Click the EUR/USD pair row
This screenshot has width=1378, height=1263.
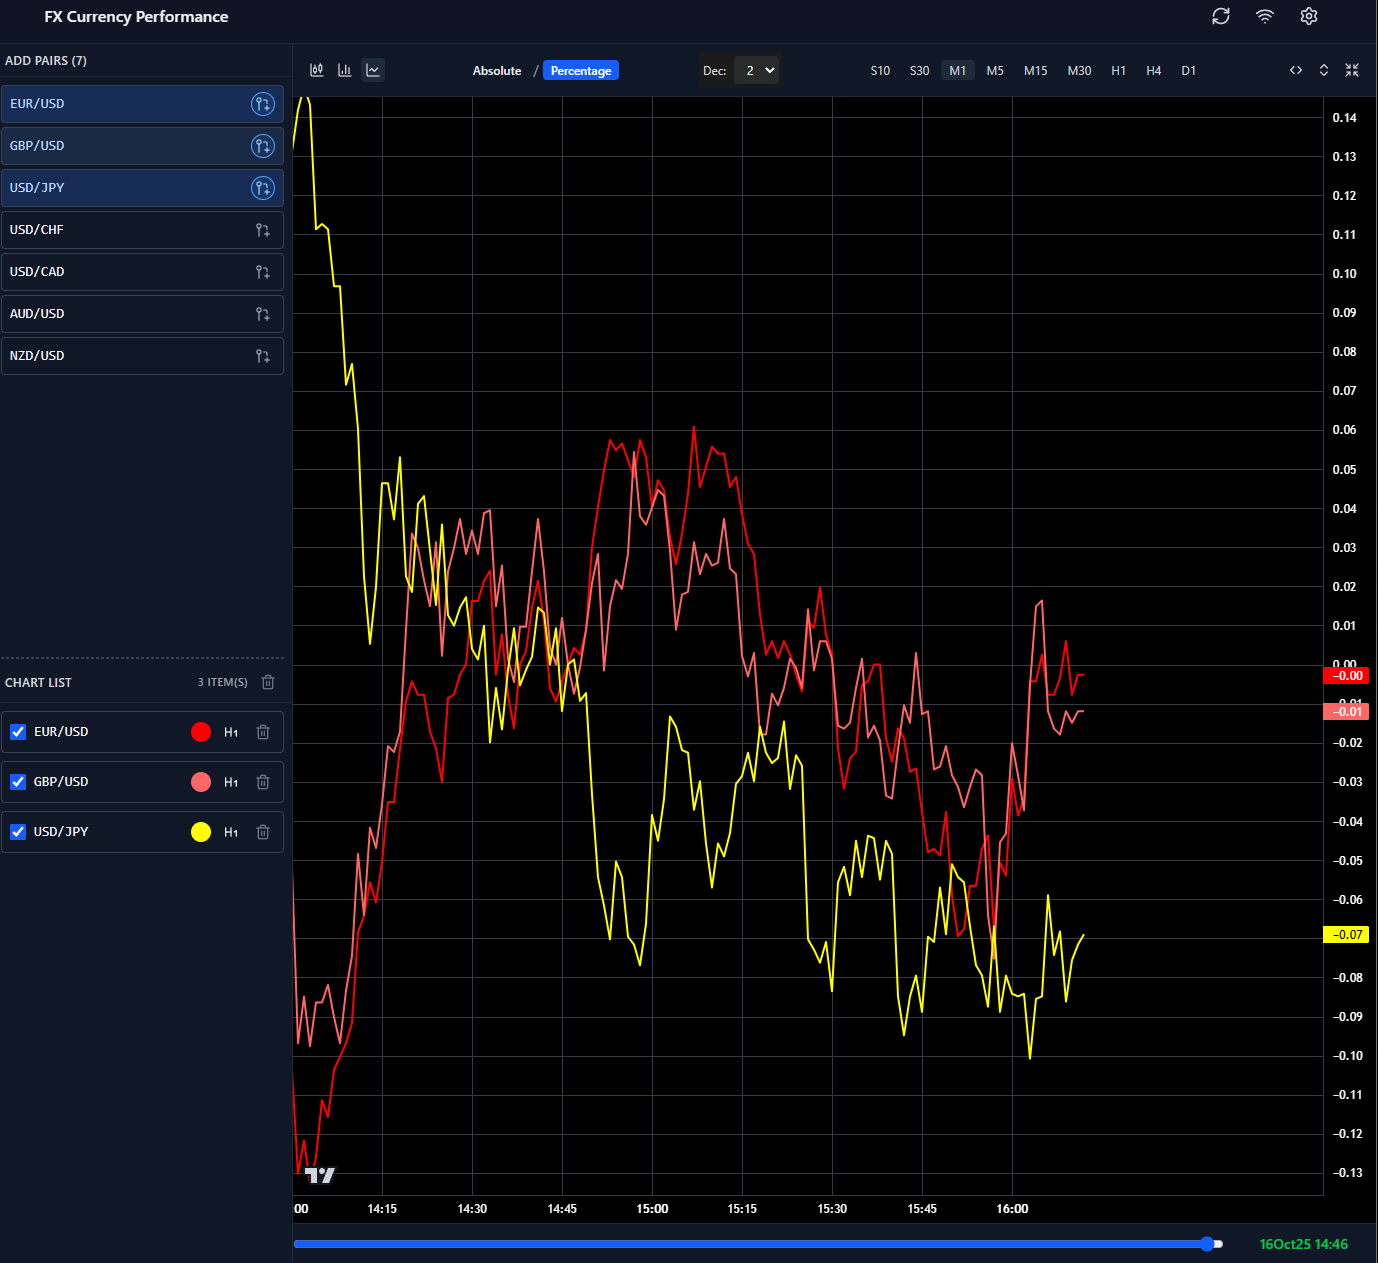pos(142,104)
